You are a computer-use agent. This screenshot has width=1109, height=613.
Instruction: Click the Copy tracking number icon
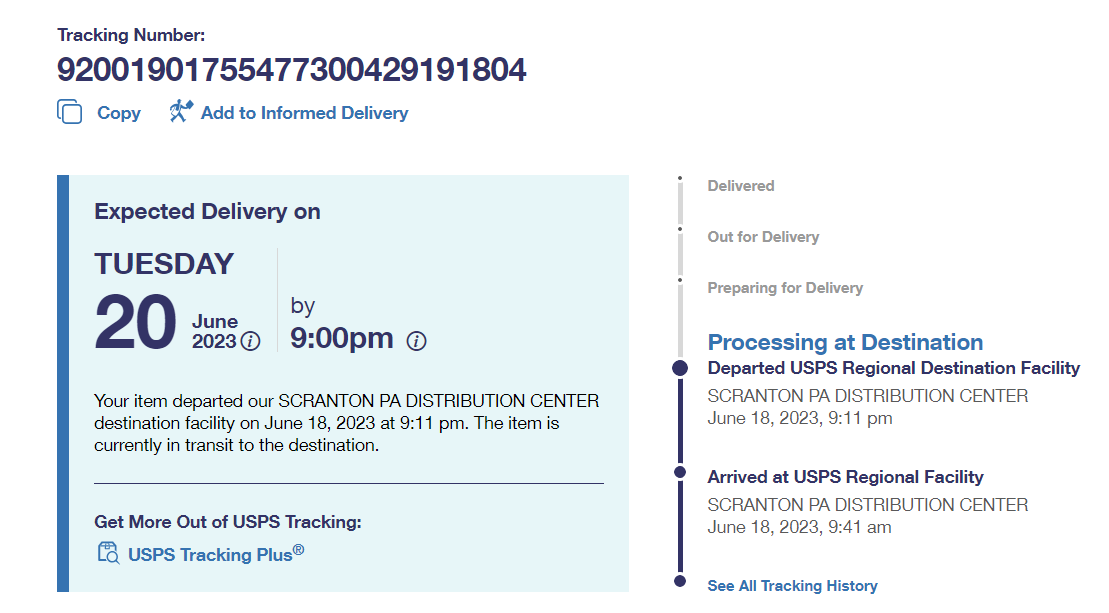(x=70, y=112)
